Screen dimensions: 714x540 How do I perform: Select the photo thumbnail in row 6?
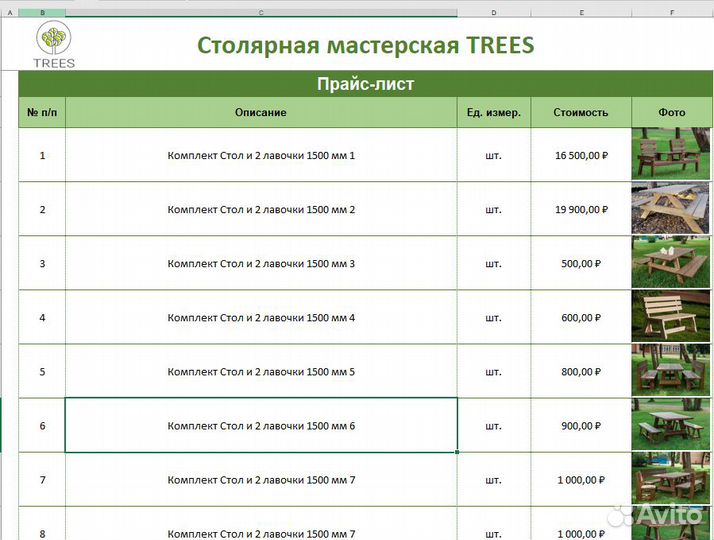[x=671, y=425]
